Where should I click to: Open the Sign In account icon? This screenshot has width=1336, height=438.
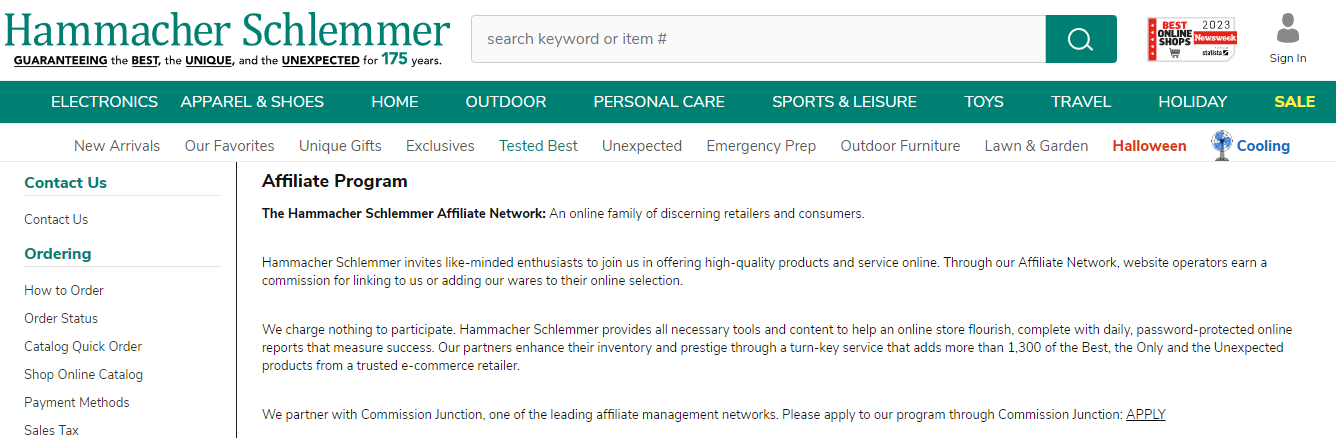pos(1288,37)
